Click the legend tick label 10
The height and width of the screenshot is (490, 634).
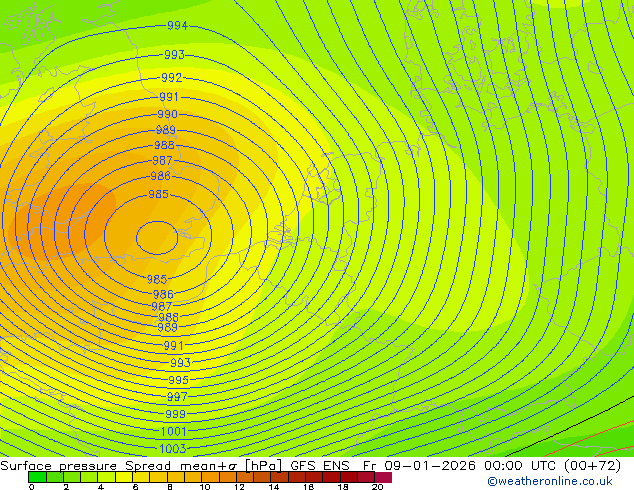pyautogui.click(x=205, y=487)
